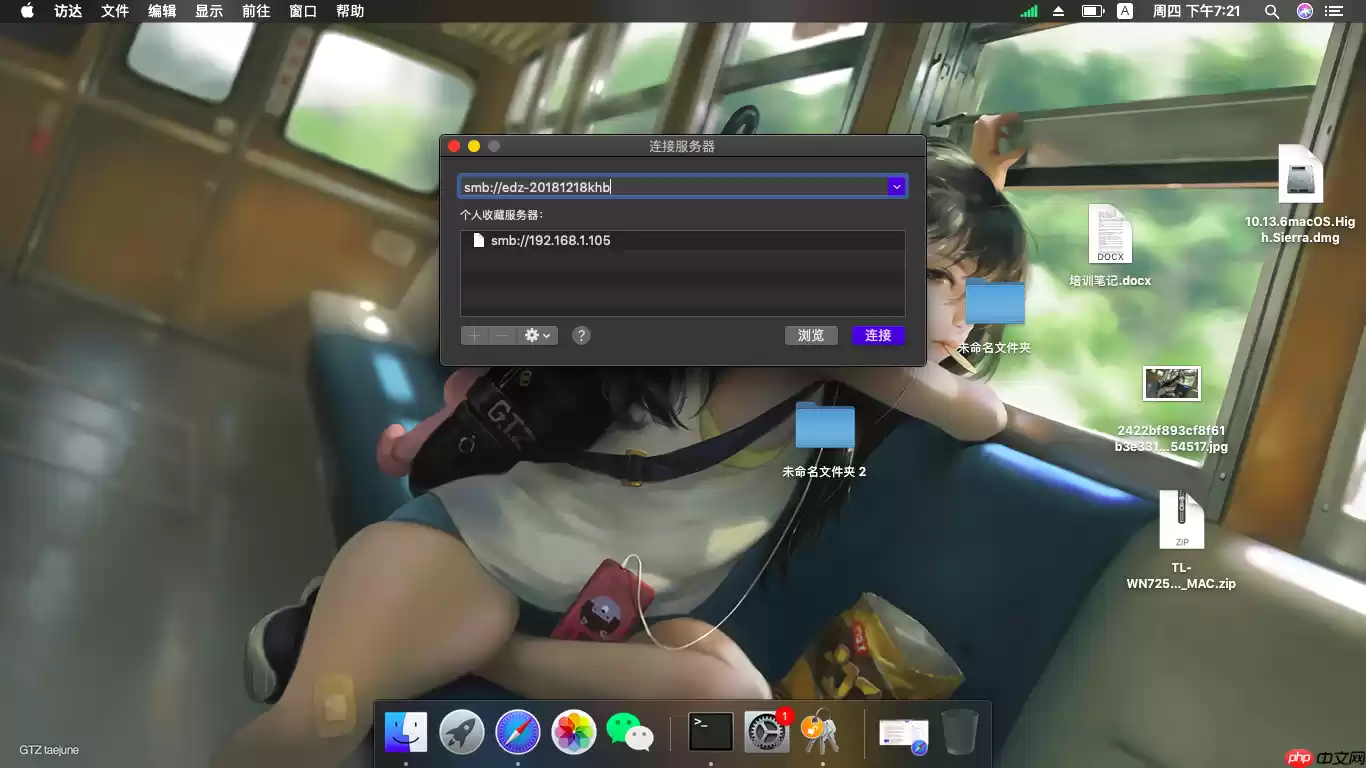Open Safari from the Dock
Viewport: 1366px width, 768px height.
pyautogui.click(x=517, y=732)
